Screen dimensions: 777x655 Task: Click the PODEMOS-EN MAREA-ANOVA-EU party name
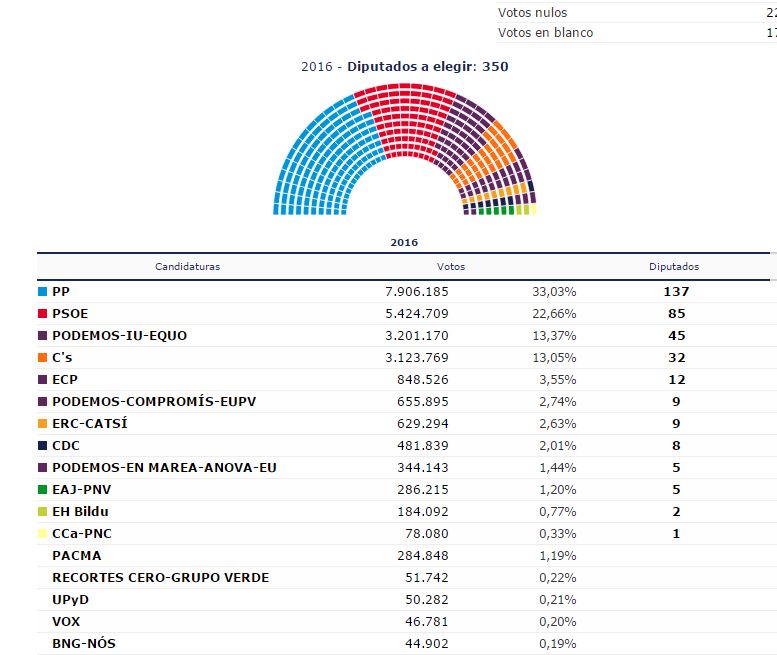[164, 468]
